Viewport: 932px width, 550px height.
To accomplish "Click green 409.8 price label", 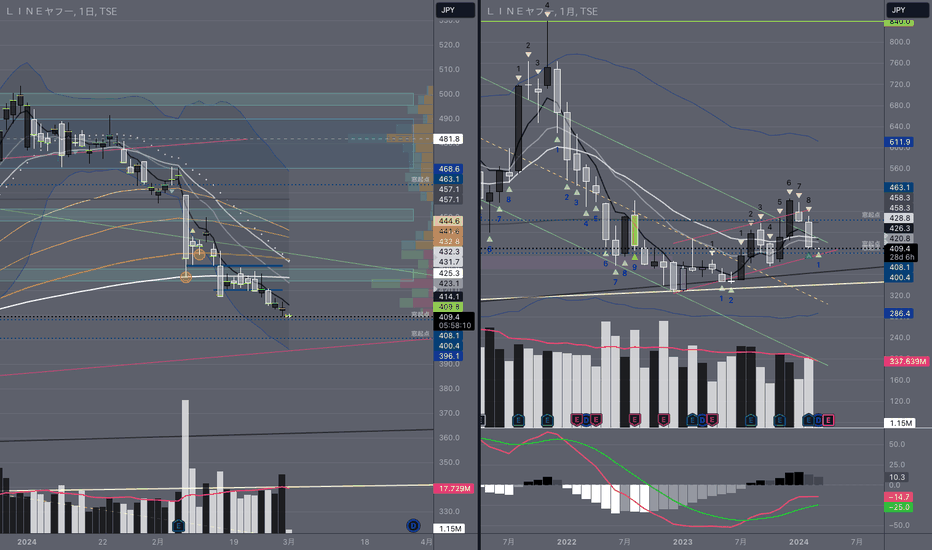I will pos(449,307).
